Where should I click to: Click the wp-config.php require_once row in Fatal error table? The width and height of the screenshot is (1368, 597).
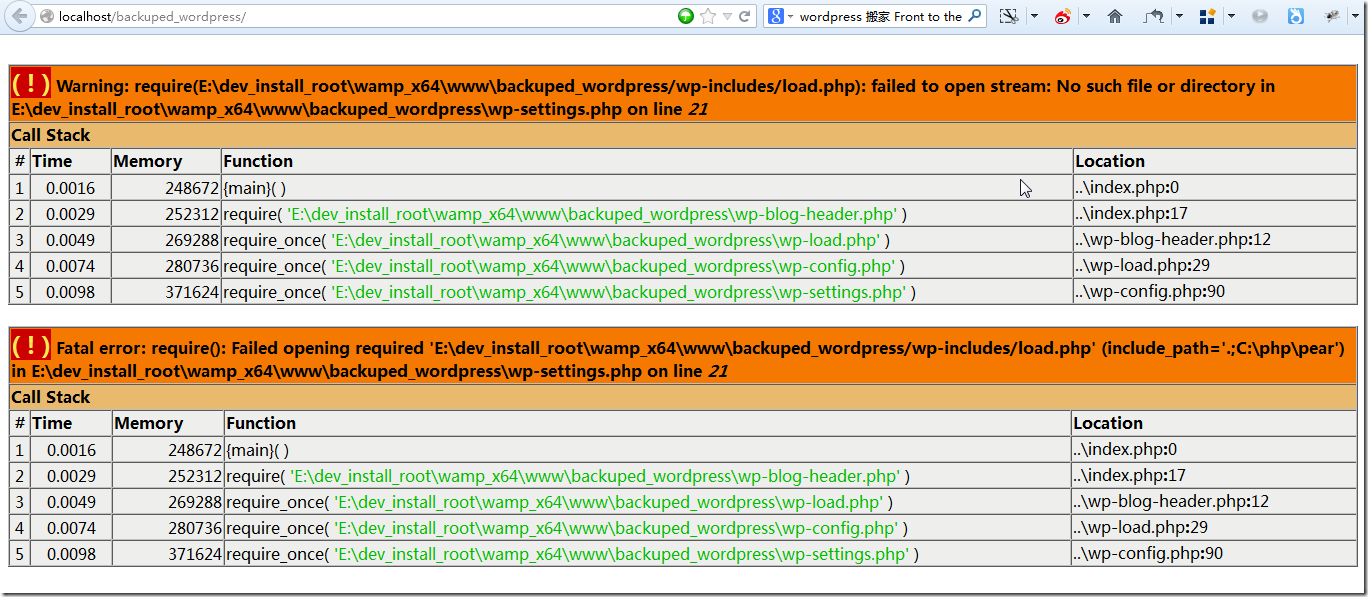[x=567, y=528]
